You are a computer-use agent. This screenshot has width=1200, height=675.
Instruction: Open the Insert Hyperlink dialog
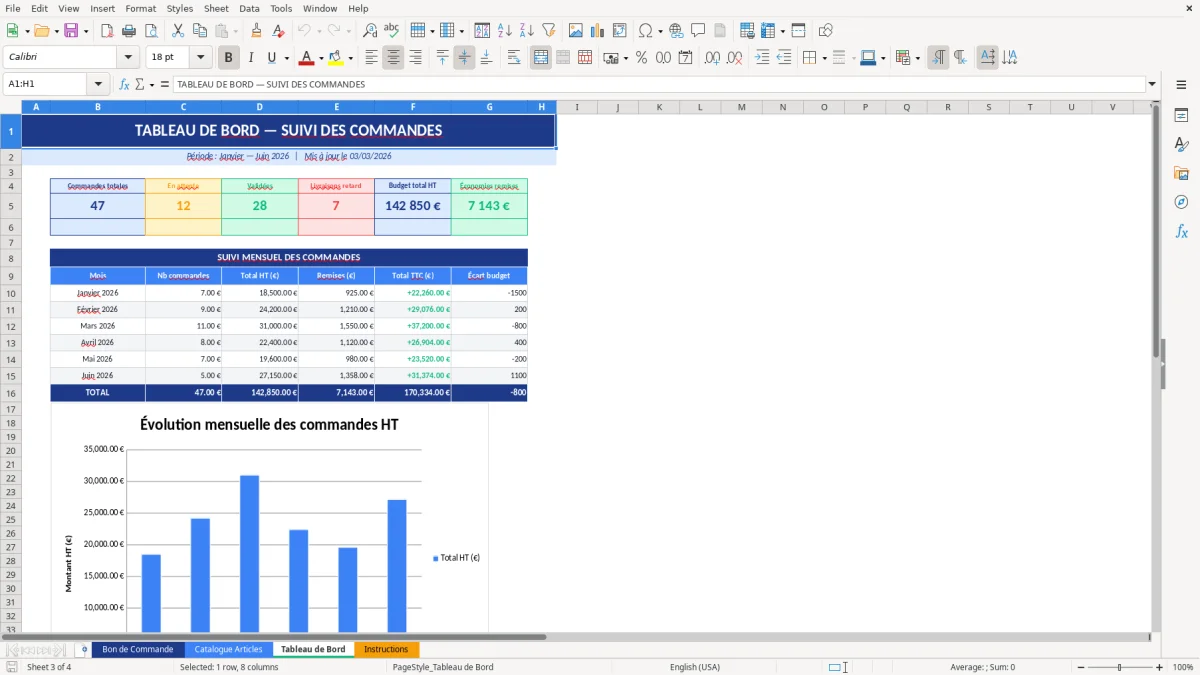(x=675, y=31)
